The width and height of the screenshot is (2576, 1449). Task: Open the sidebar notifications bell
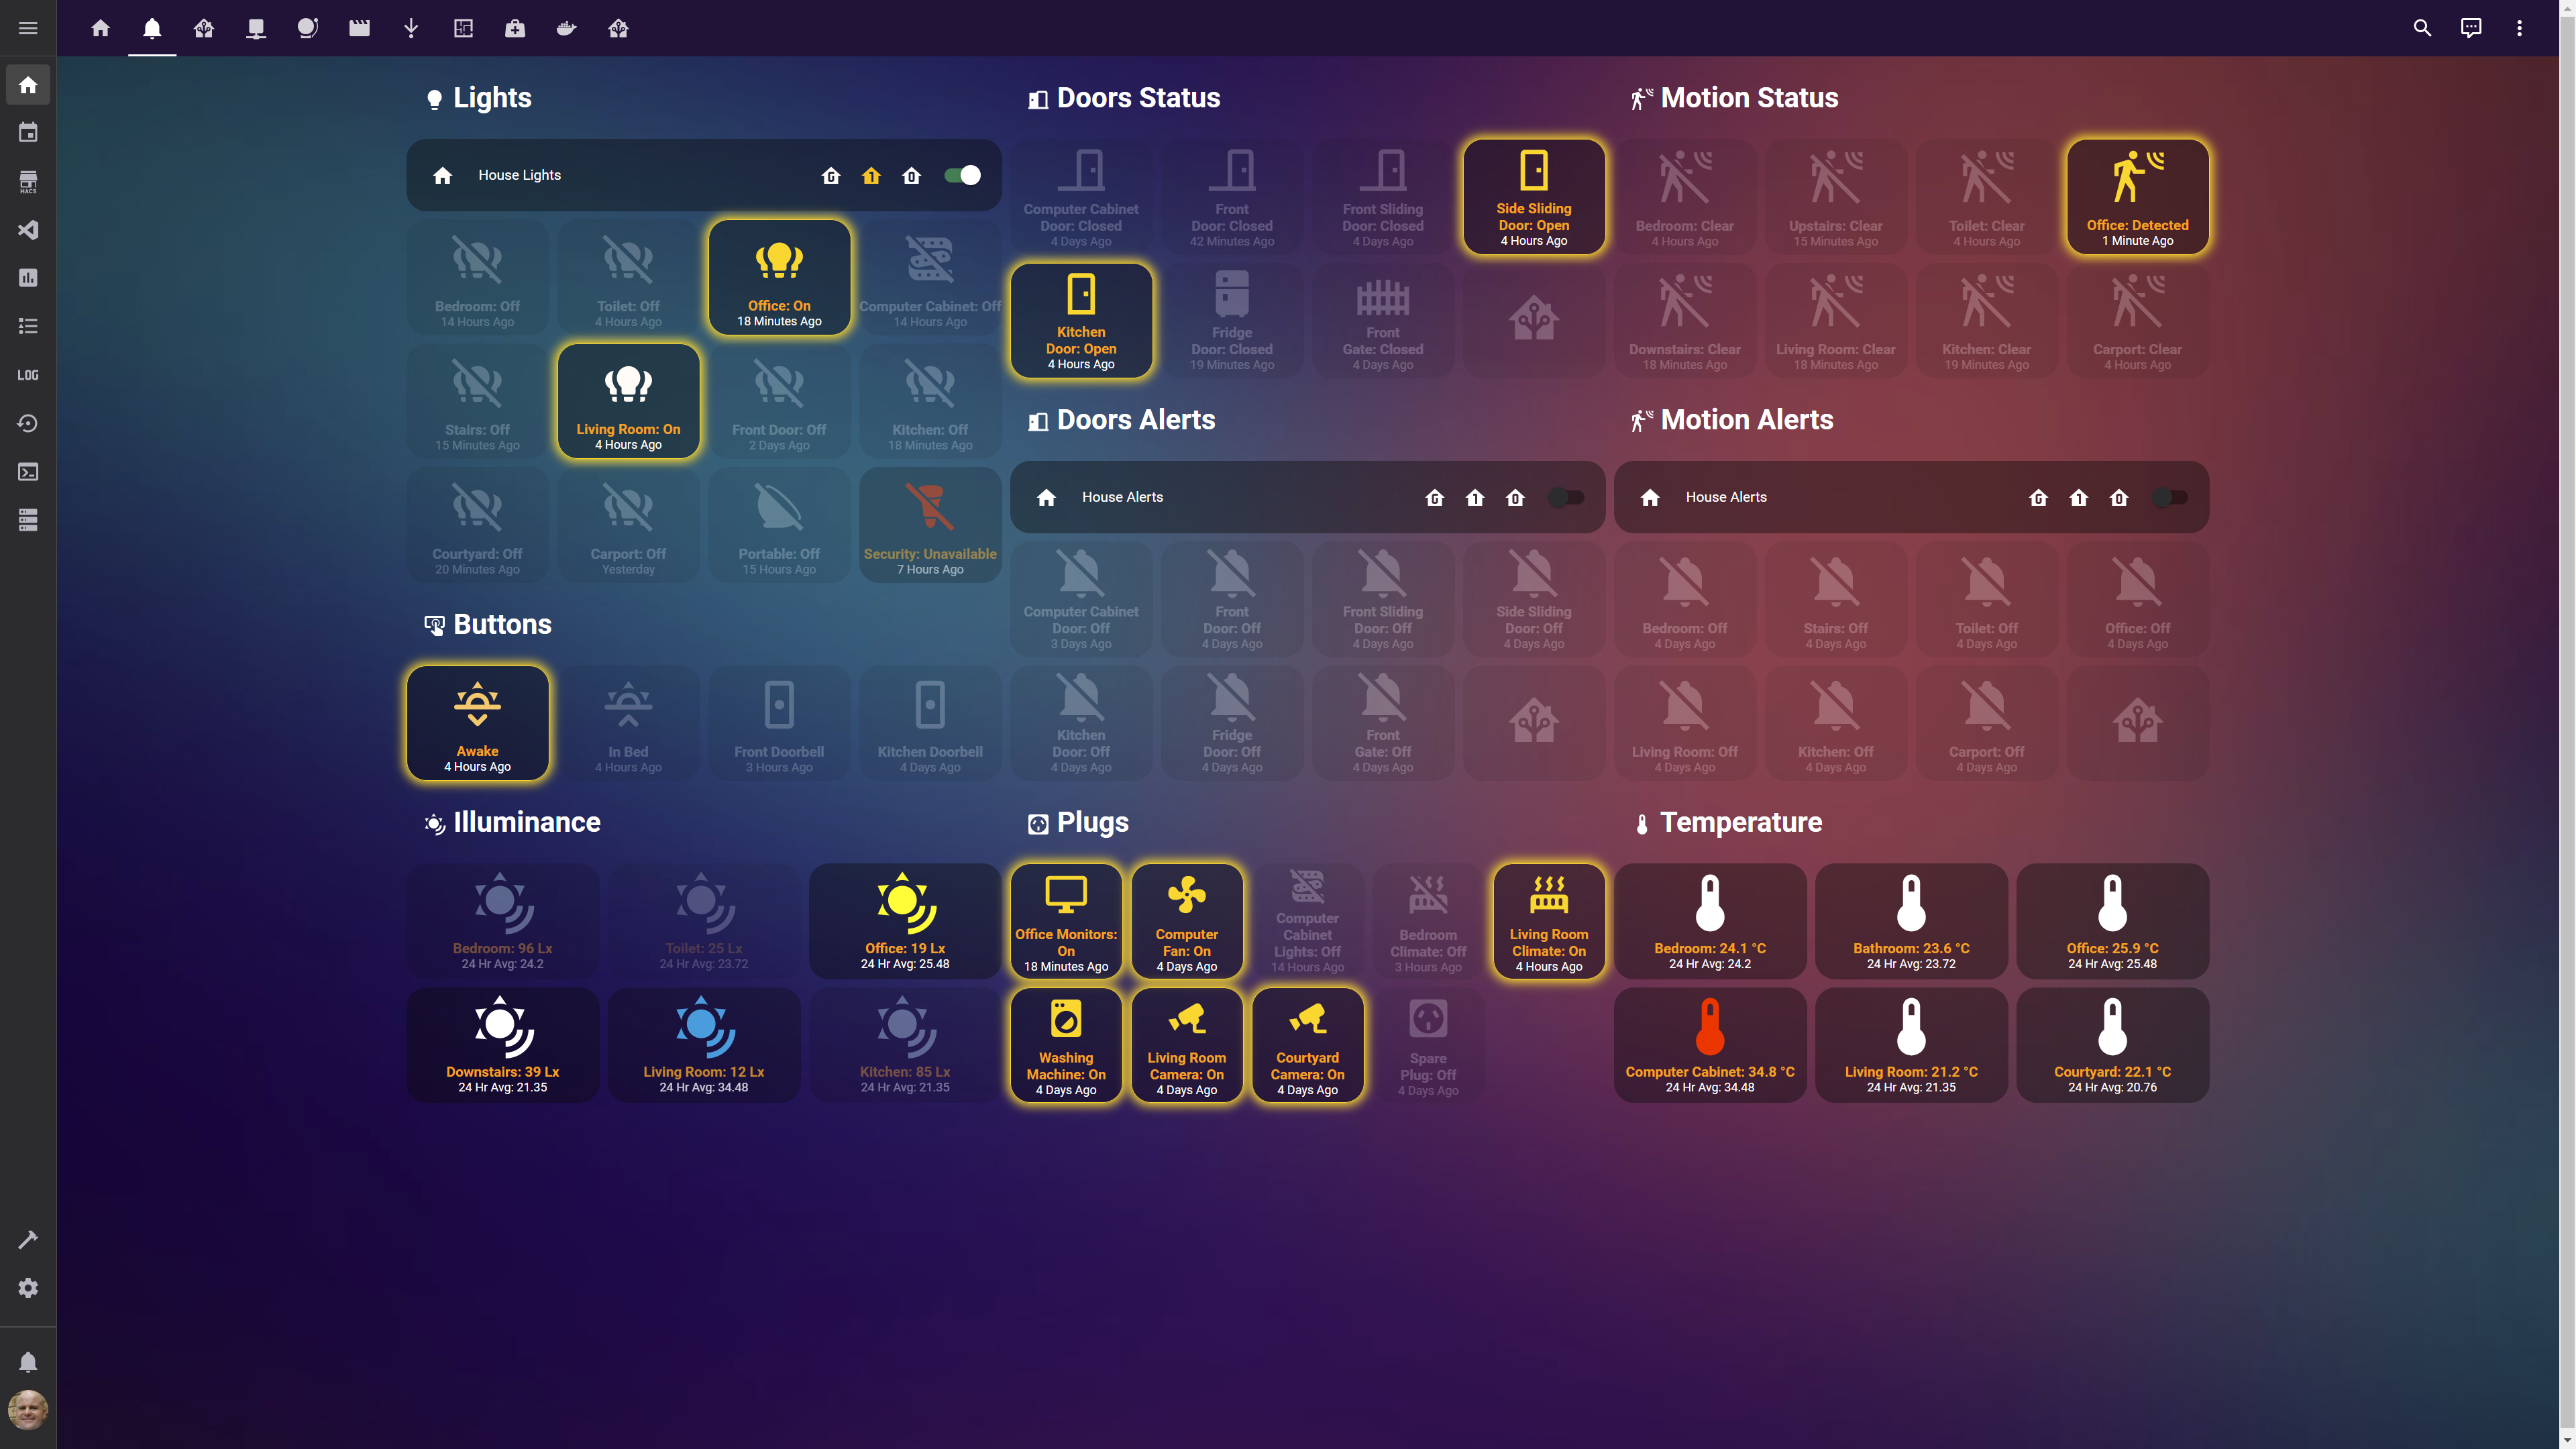pos(28,1362)
